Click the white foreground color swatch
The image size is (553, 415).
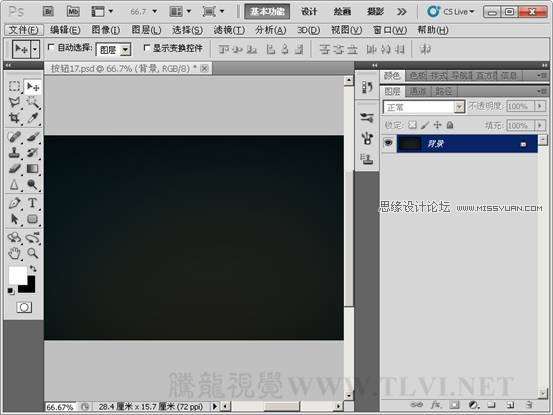coord(17,274)
